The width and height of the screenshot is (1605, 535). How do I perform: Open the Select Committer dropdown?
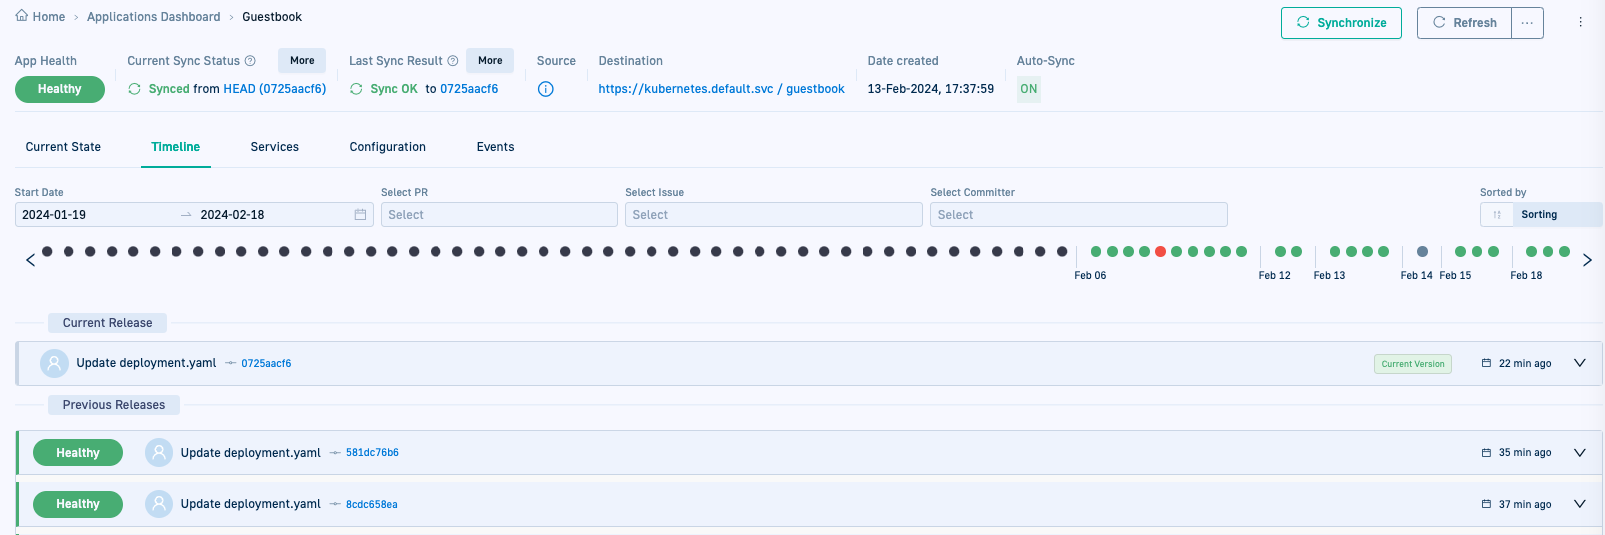1078,215
